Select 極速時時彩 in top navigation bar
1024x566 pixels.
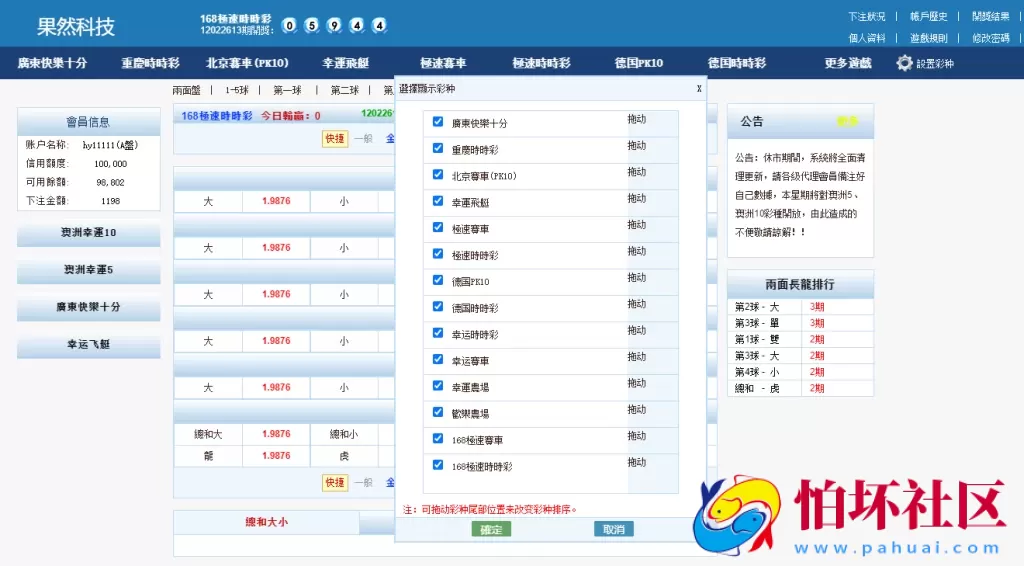coord(541,63)
